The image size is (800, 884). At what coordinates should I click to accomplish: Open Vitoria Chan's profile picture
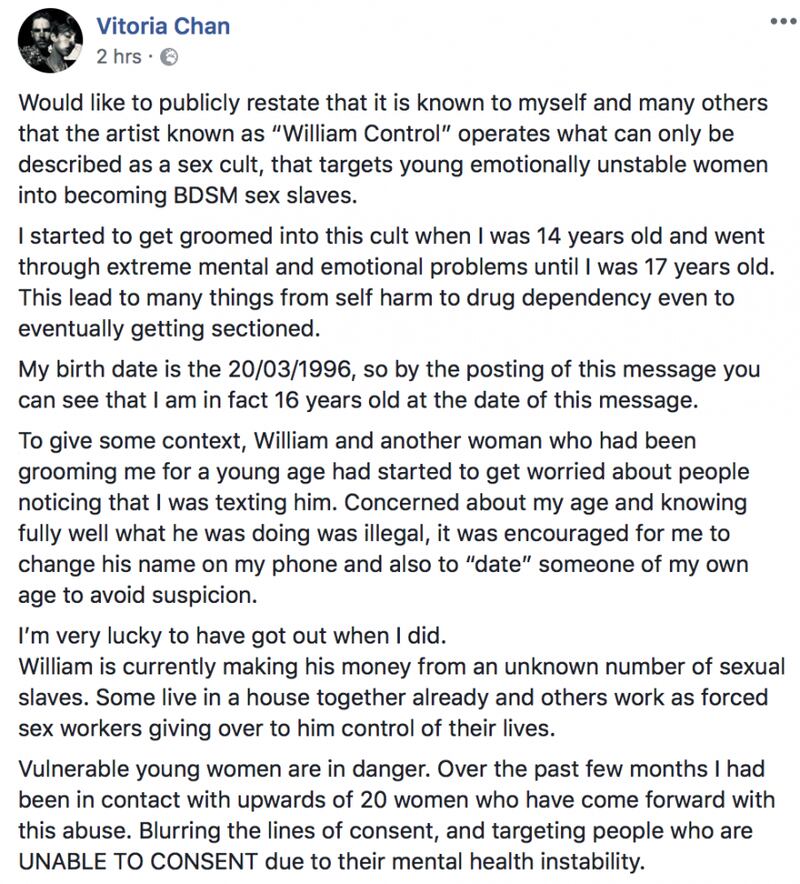click(50, 40)
